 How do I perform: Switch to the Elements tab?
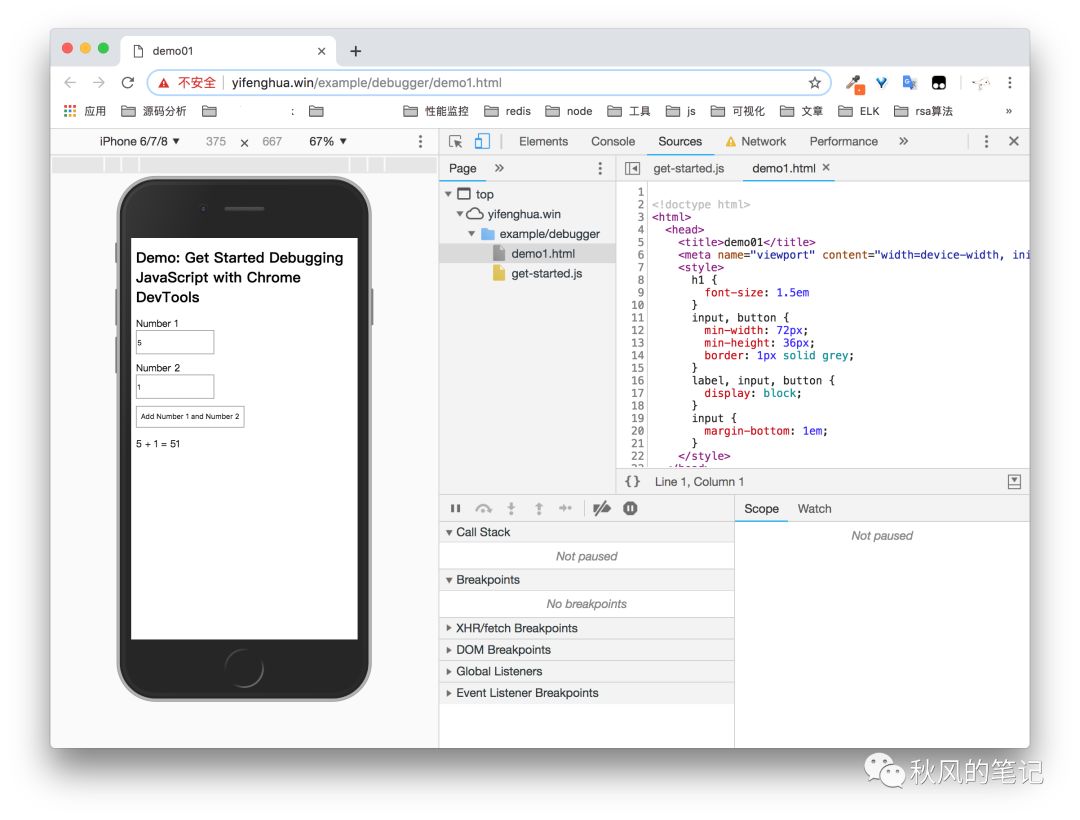543,141
